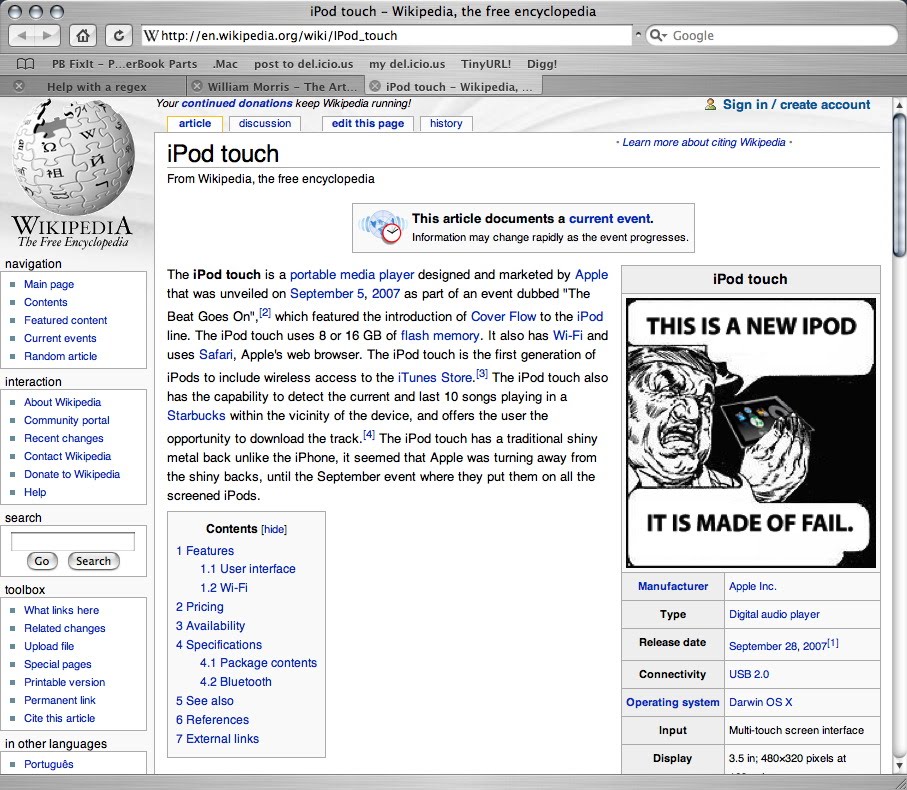The height and width of the screenshot is (790, 907).
Task: Click the sidebar Search button
Action: pyautogui.click(x=93, y=561)
